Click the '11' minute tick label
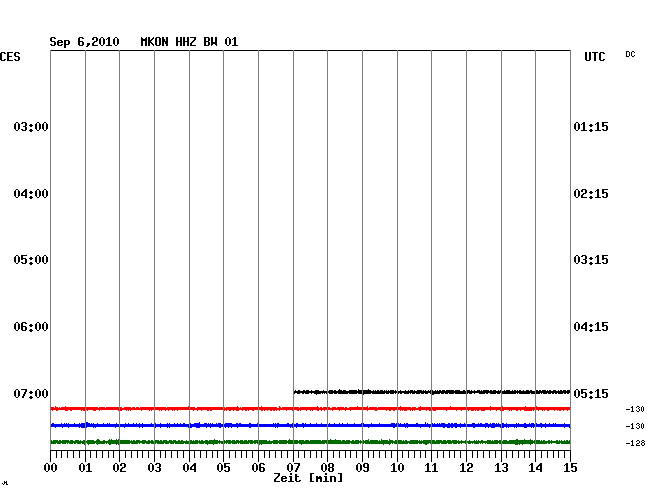This screenshot has width=650, height=494. [431, 468]
